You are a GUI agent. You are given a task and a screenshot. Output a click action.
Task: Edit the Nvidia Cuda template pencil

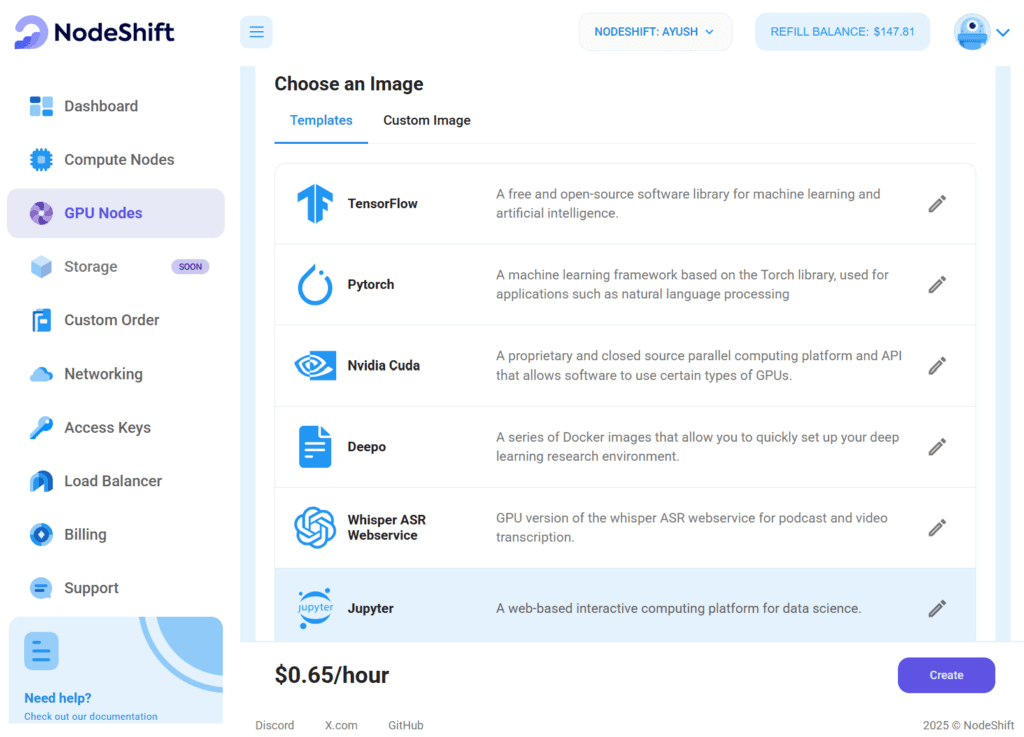937,366
